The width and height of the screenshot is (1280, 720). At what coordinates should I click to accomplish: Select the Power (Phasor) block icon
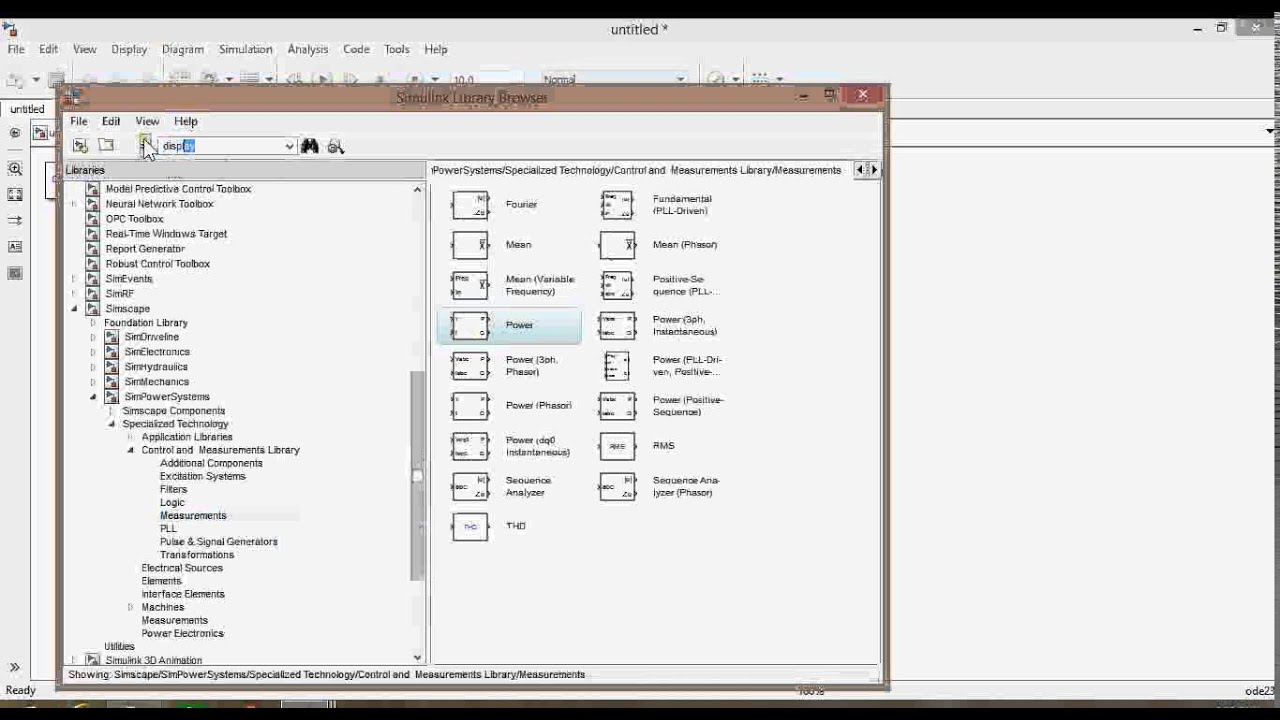pyautogui.click(x=470, y=406)
